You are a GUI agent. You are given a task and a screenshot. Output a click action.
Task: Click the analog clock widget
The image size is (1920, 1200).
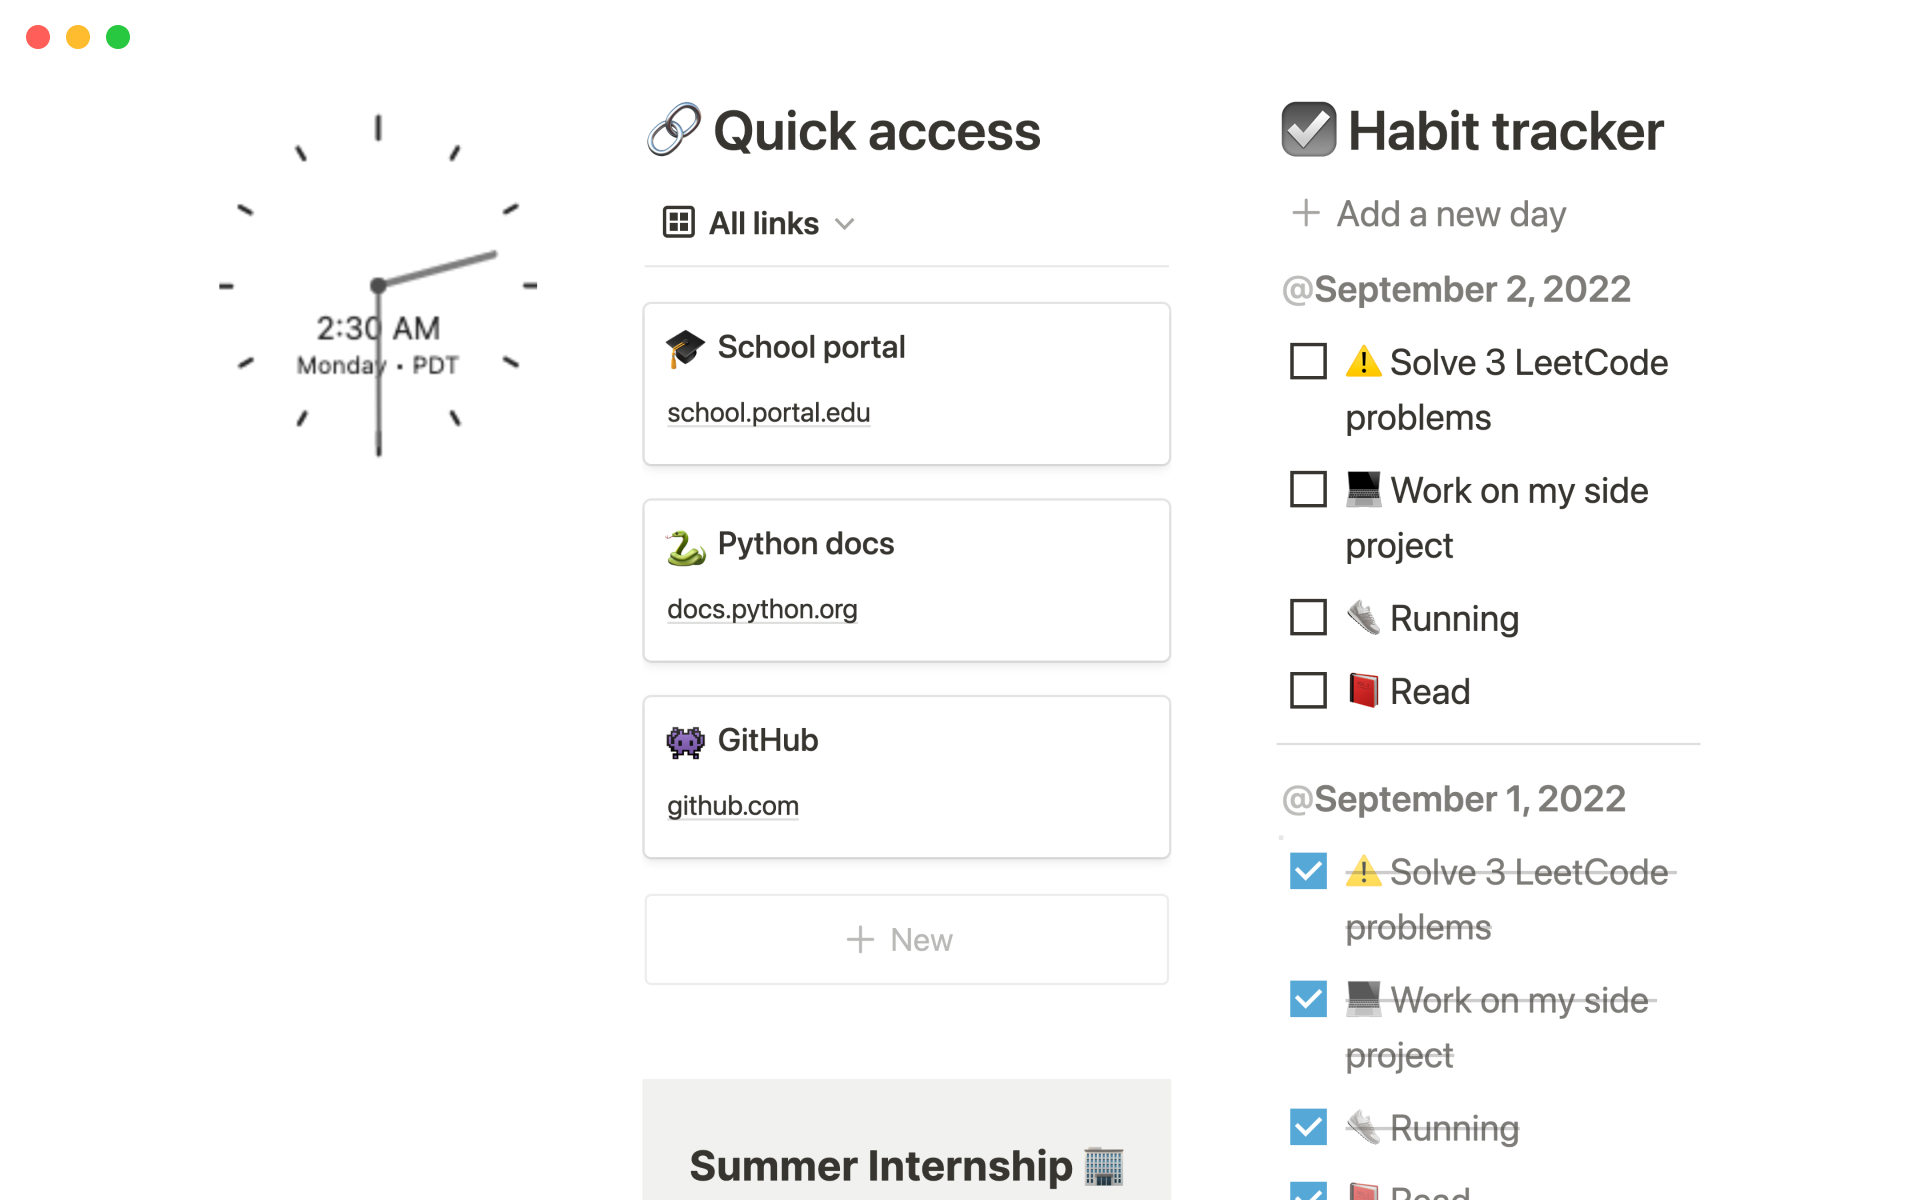378,287
